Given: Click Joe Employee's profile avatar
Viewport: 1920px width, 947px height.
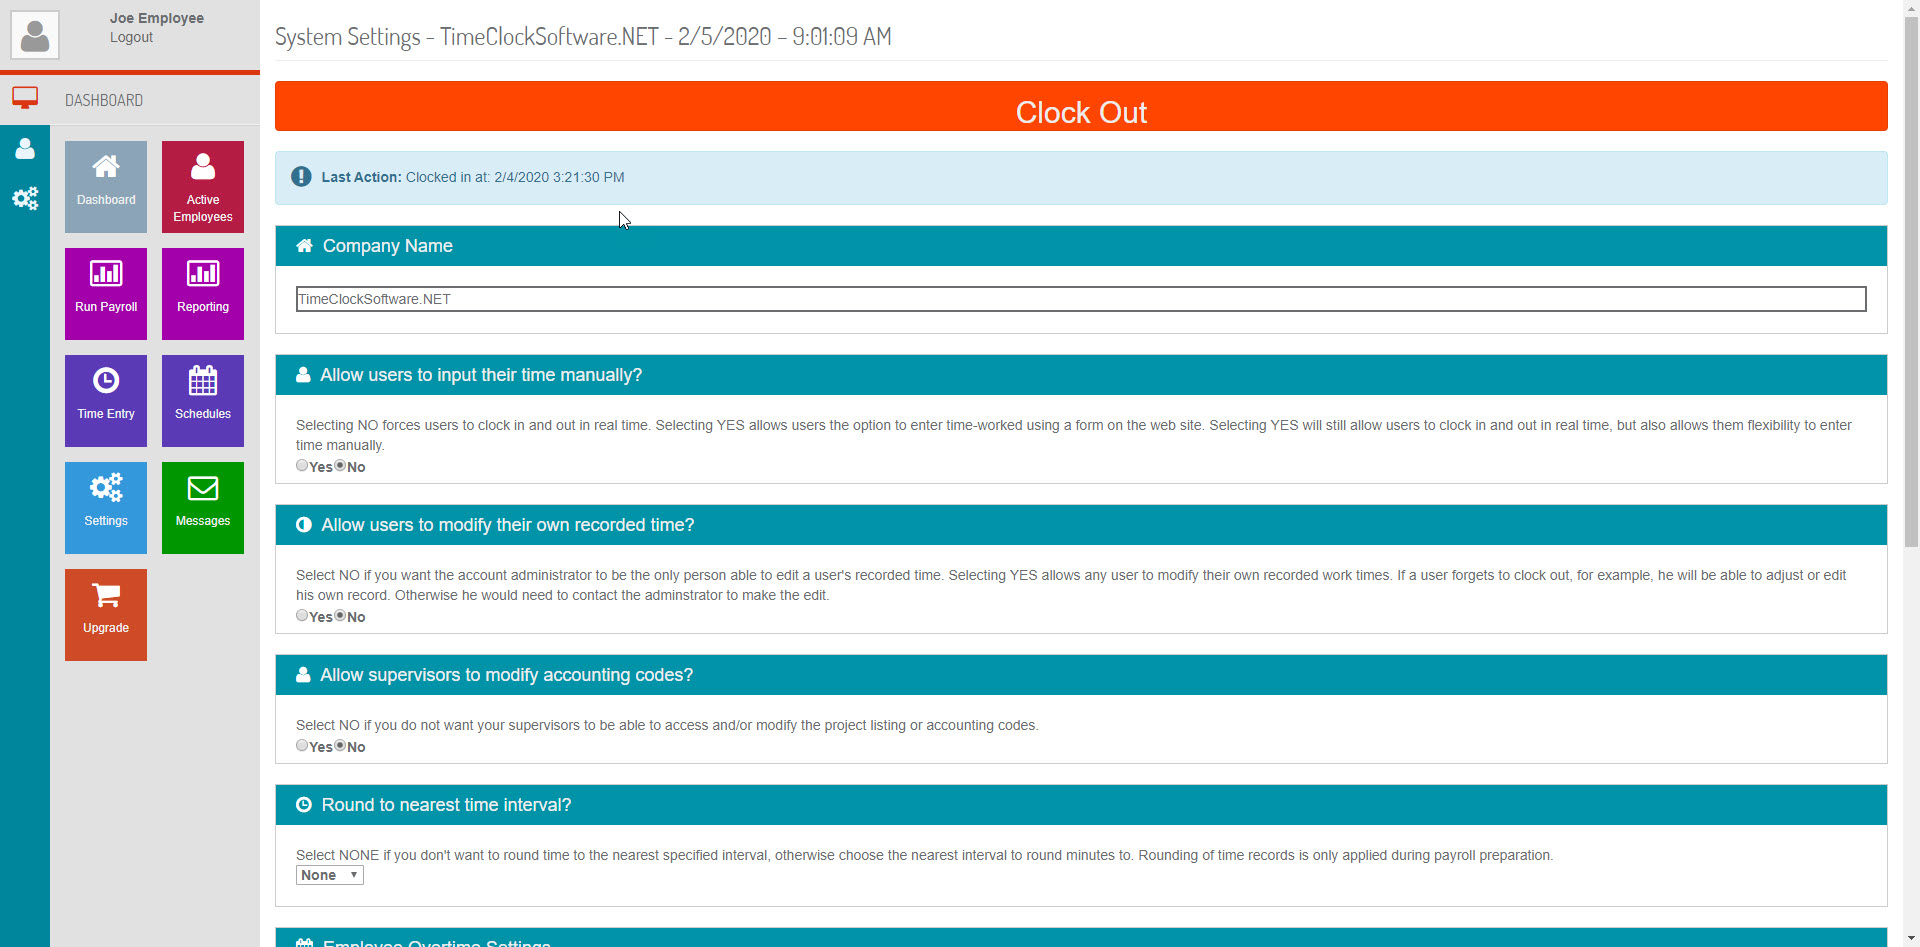Looking at the screenshot, I should pos(35,35).
